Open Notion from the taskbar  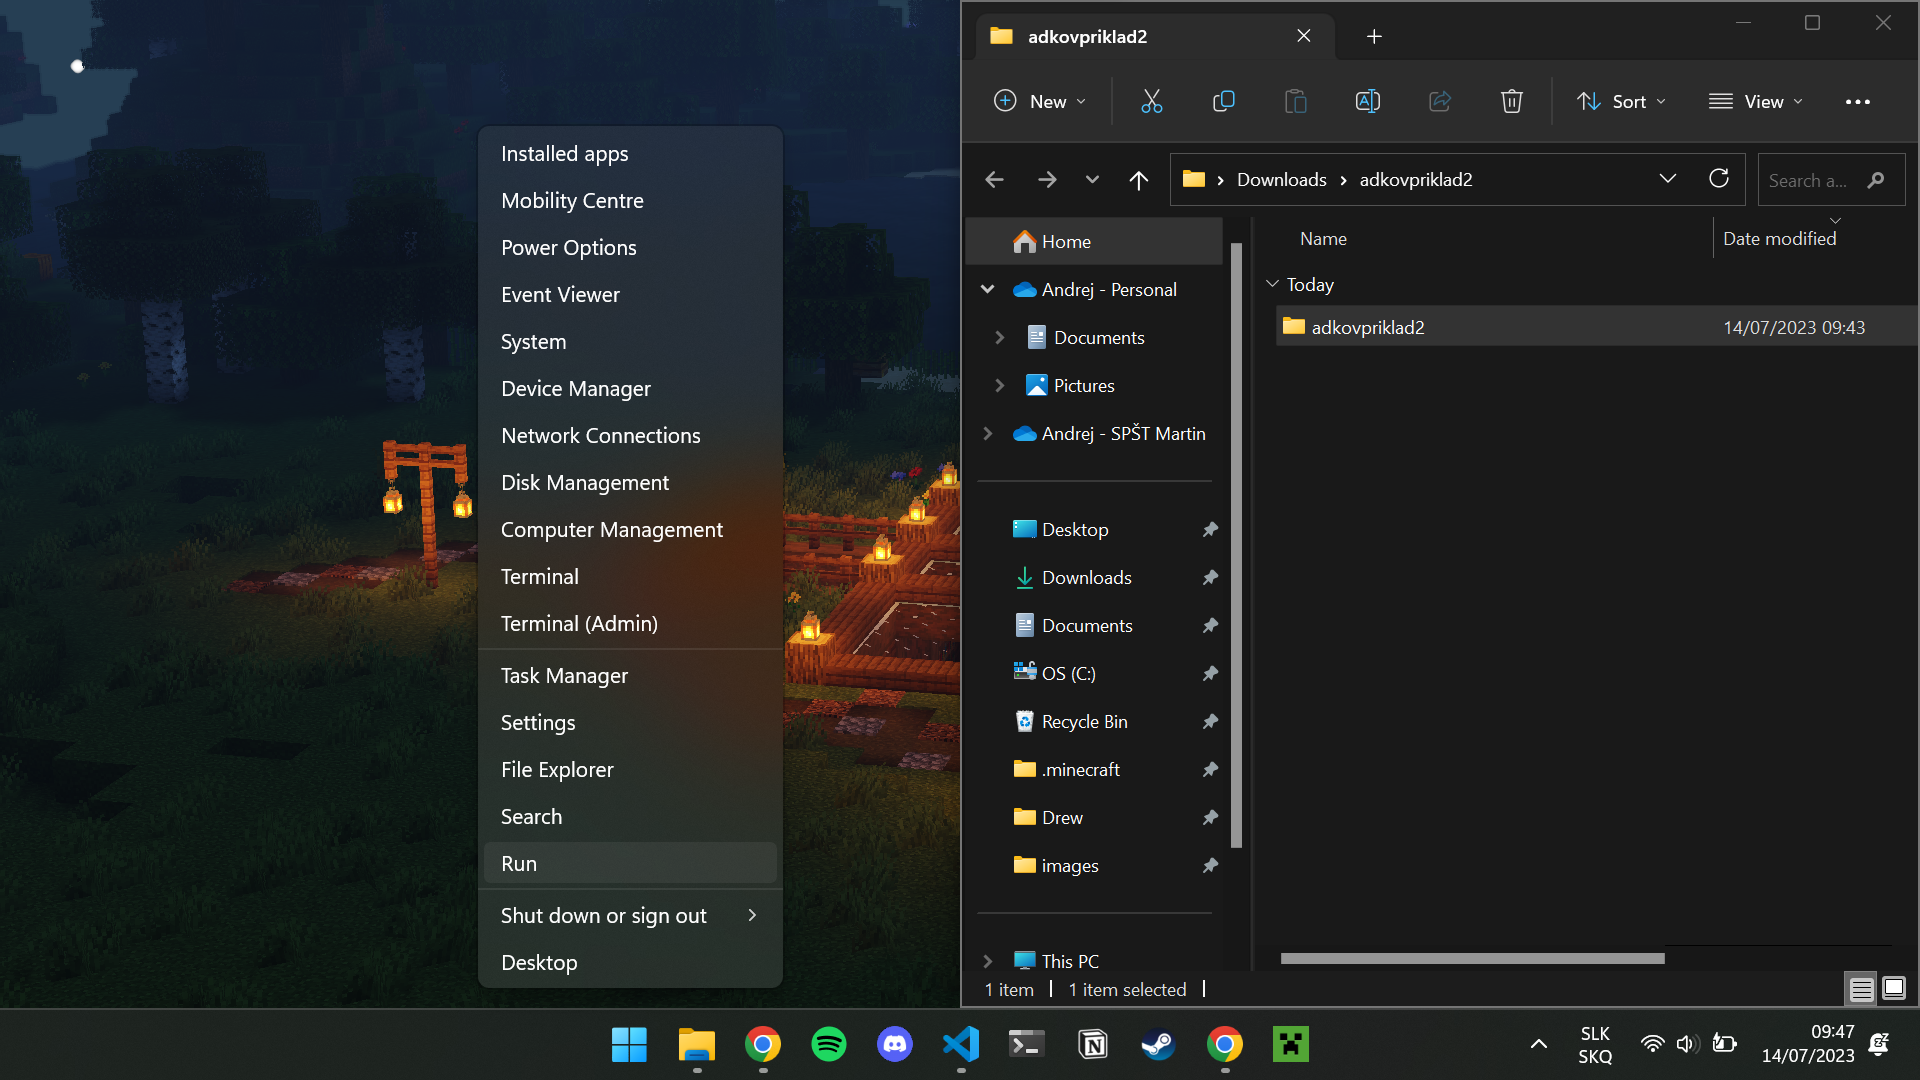pos(1093,1045)
